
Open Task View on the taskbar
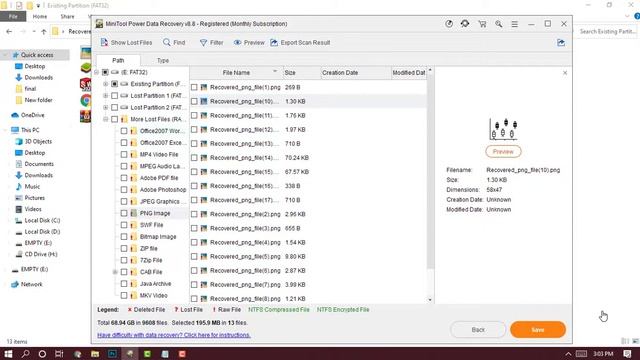(x=59, y=353)
